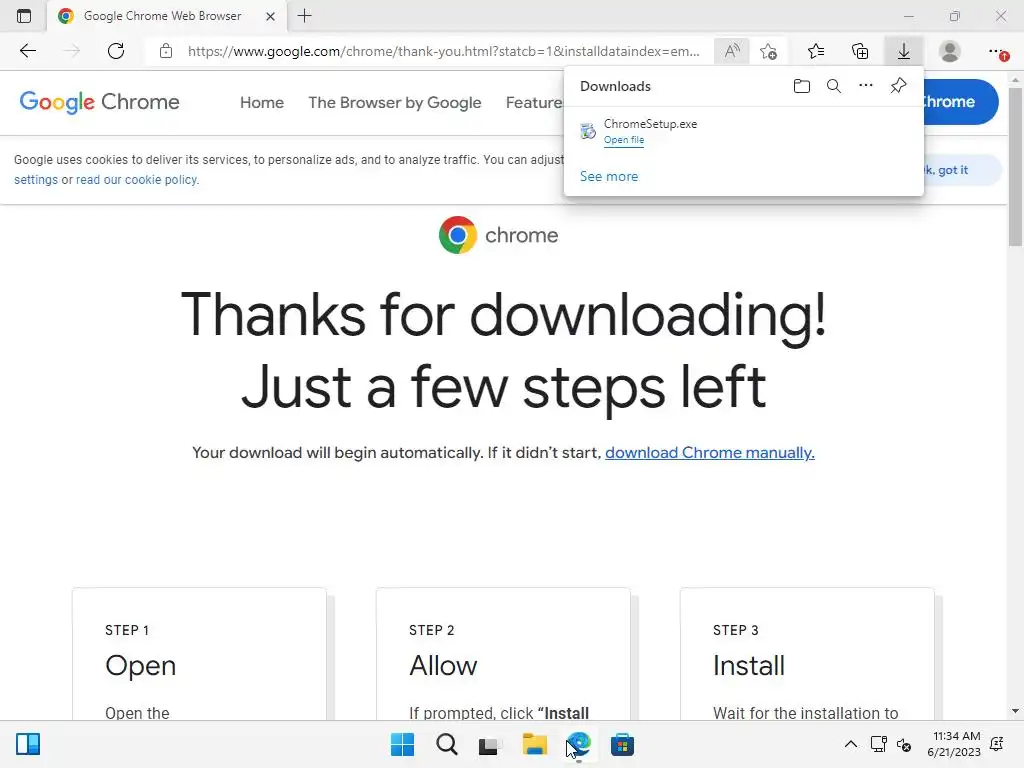
Task: Open a new tab with plus button
Action: 304,16
